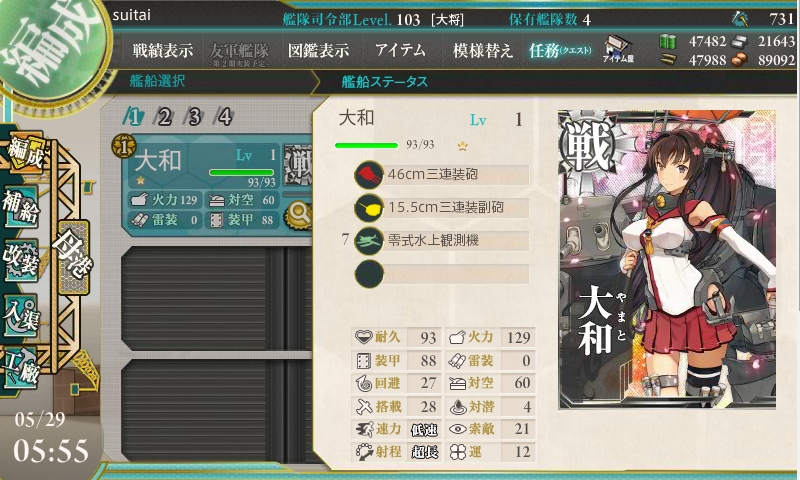
Task: Click the 46cm三連装砲 red cannon icon
Action: click(x=369, y=175)
